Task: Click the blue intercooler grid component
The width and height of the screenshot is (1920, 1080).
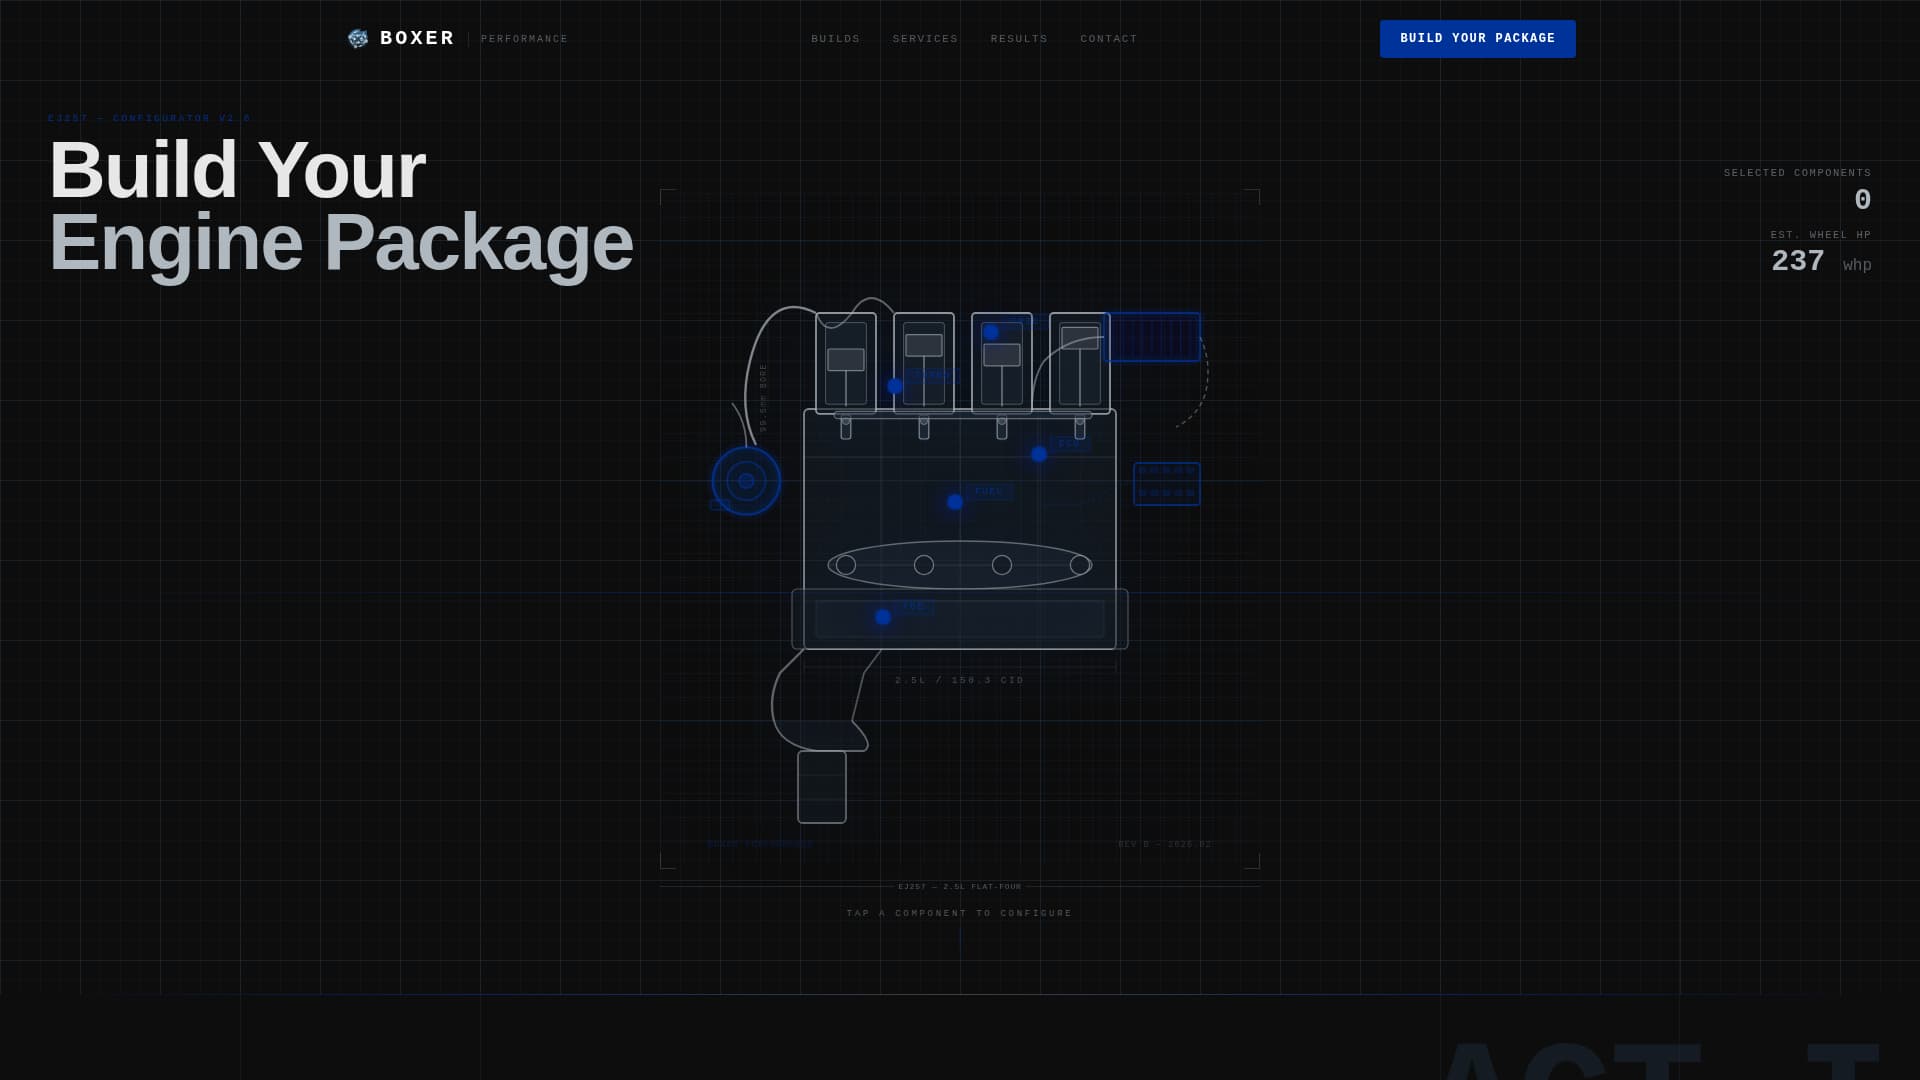Action: point(1152,337)
